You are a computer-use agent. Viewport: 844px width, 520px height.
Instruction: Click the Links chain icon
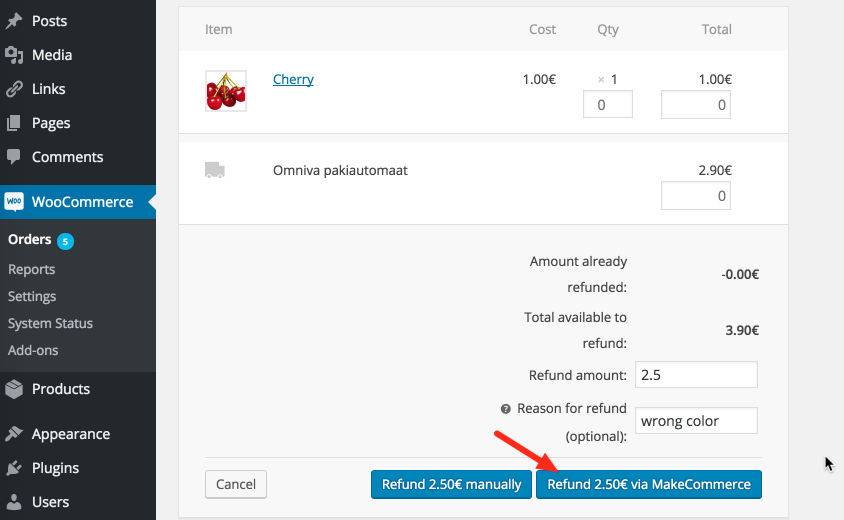click(x=14, y=89)
